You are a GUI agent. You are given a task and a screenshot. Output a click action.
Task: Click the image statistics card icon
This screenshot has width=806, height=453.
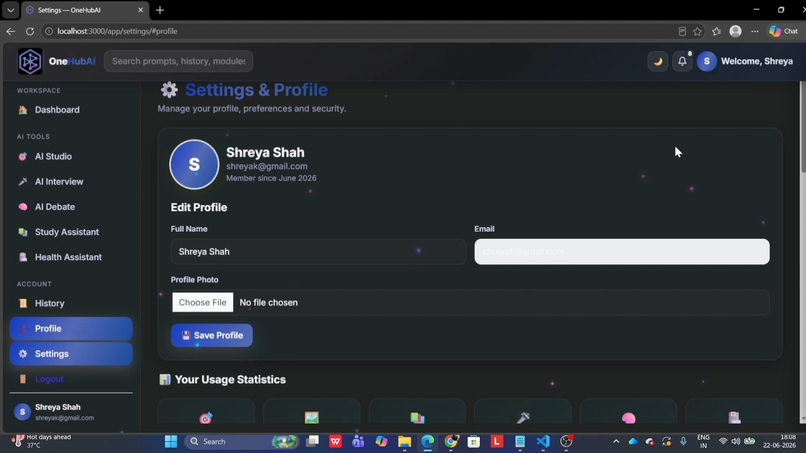[312, 418]
